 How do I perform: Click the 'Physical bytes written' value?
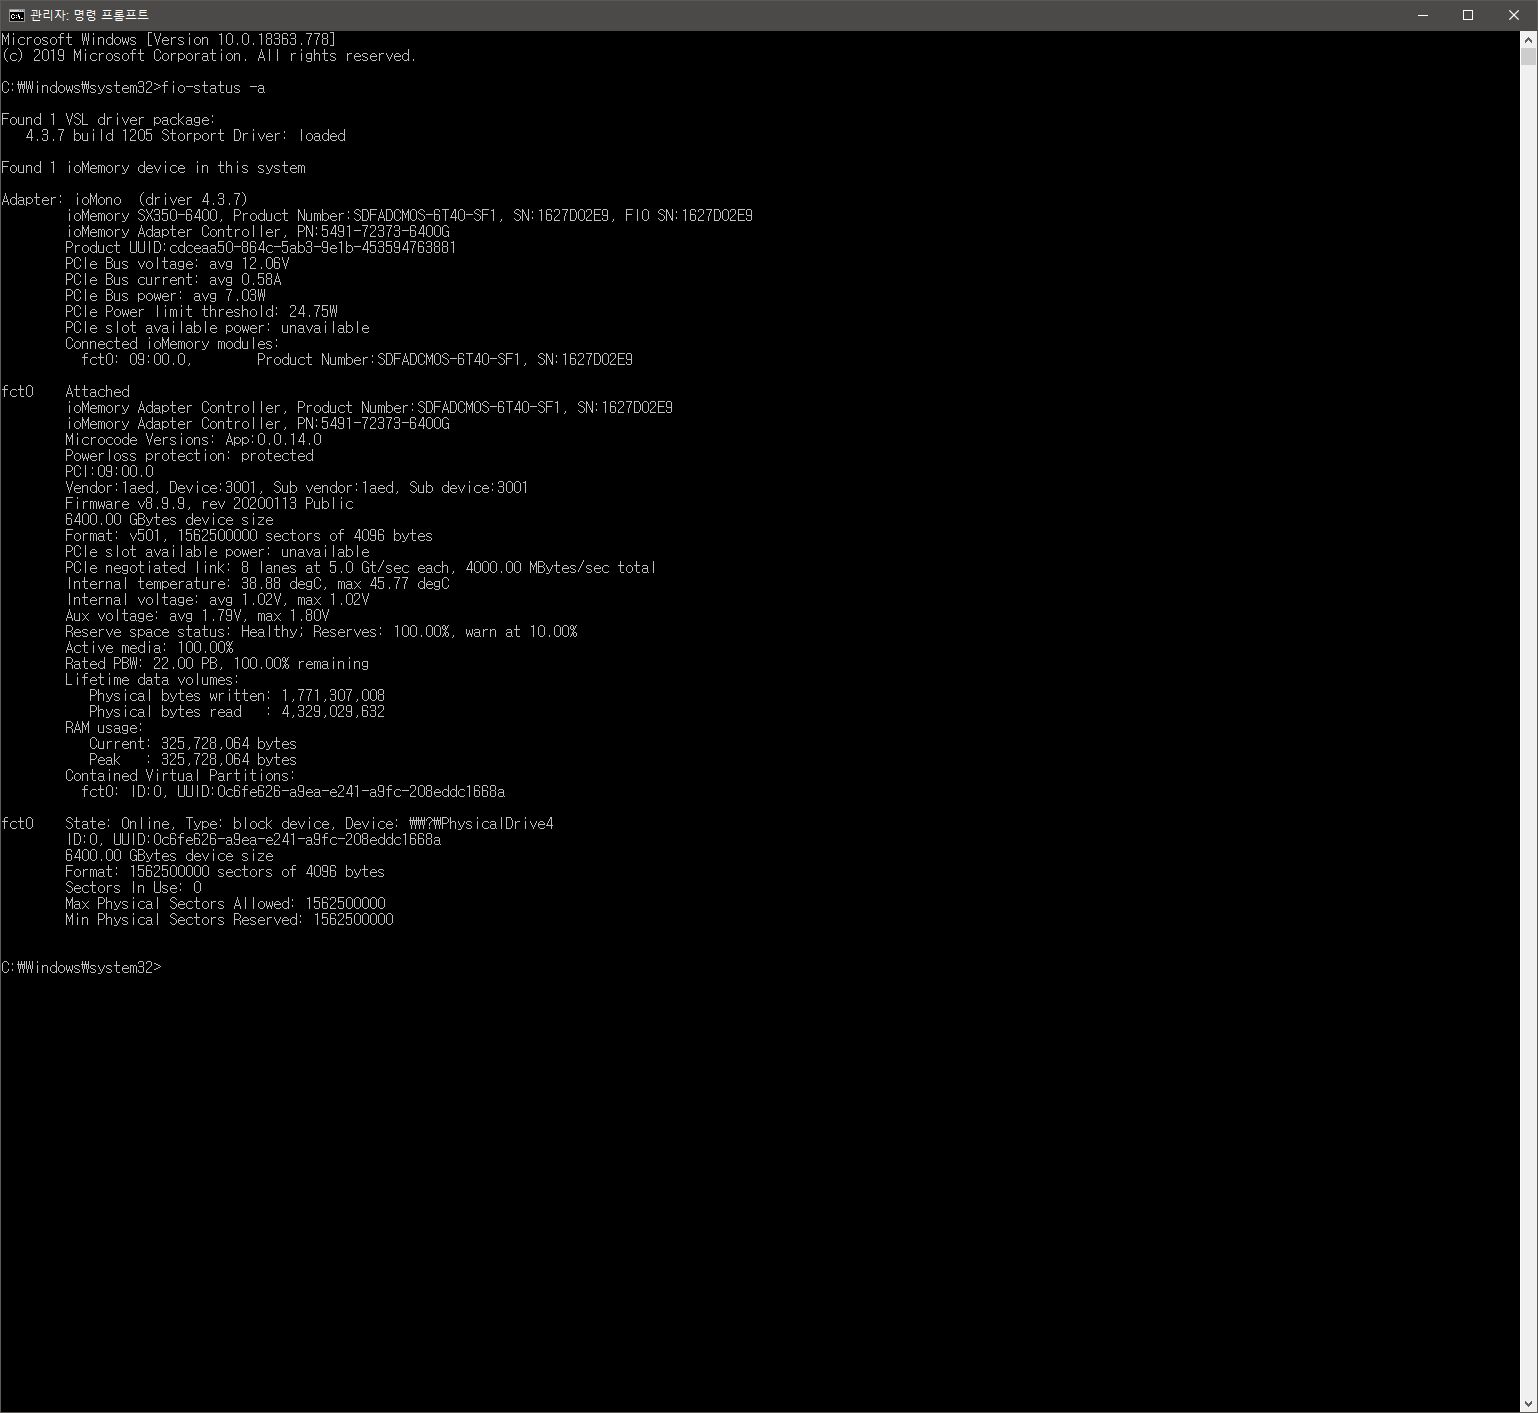pyautogui.click(x=333, y=696)
